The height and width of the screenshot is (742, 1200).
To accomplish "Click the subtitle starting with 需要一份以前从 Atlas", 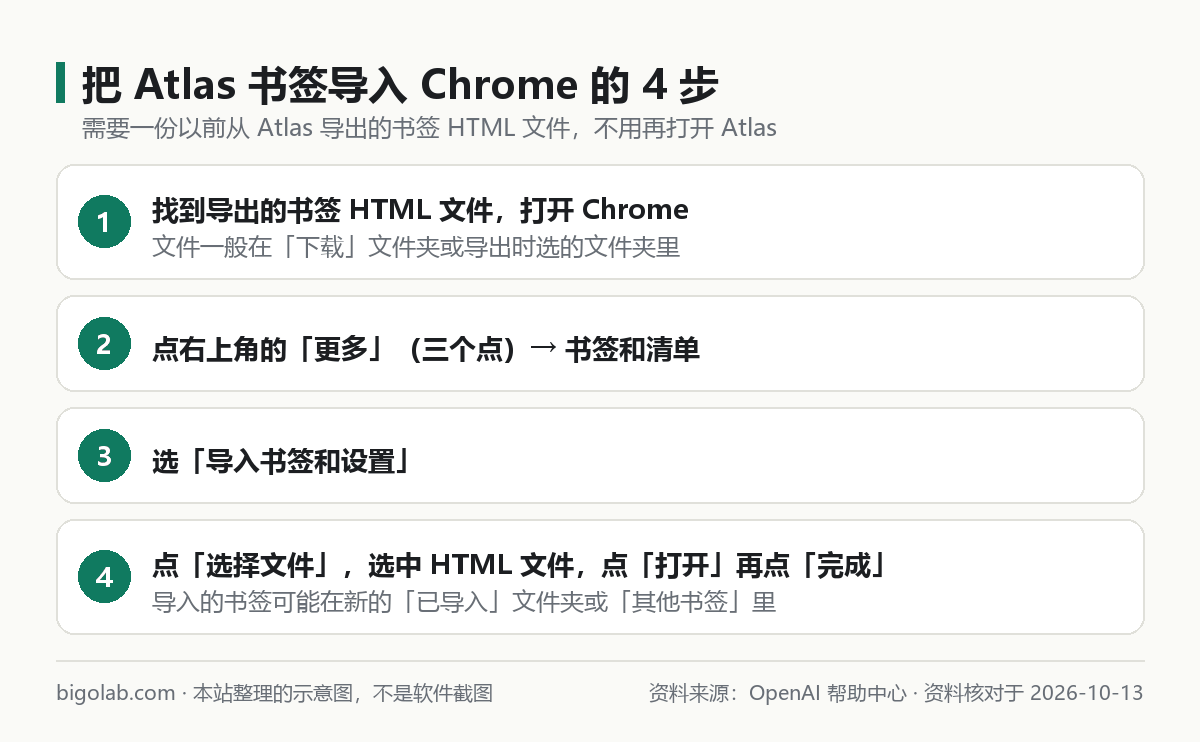I will click(x=429, y=129).
